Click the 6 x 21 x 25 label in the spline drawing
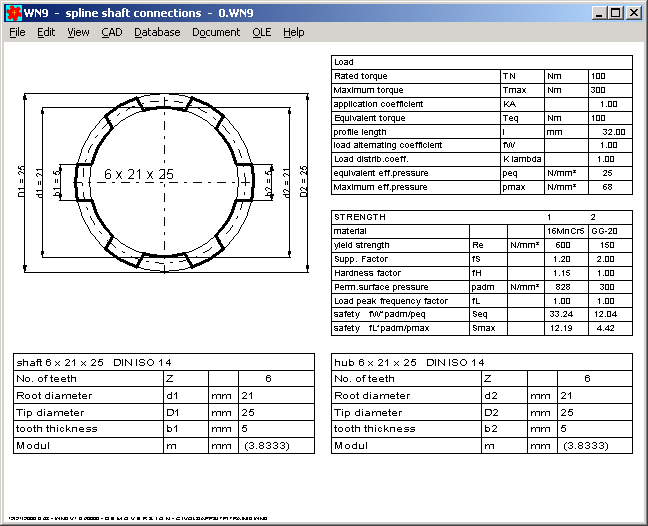Viewport: 648px width, 526px height. 138,174
